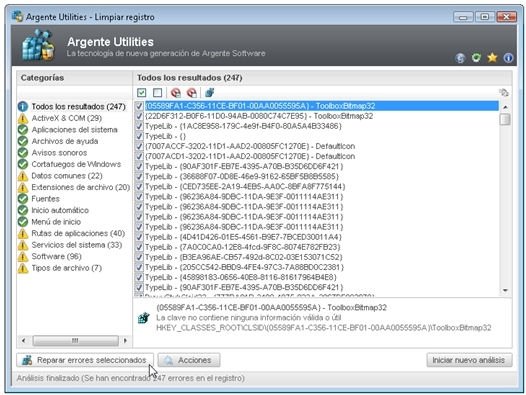This screenshot has width=526, height=395.
Task: Click the uncheck-all results toolbar icon
Action: click(157, 93)
